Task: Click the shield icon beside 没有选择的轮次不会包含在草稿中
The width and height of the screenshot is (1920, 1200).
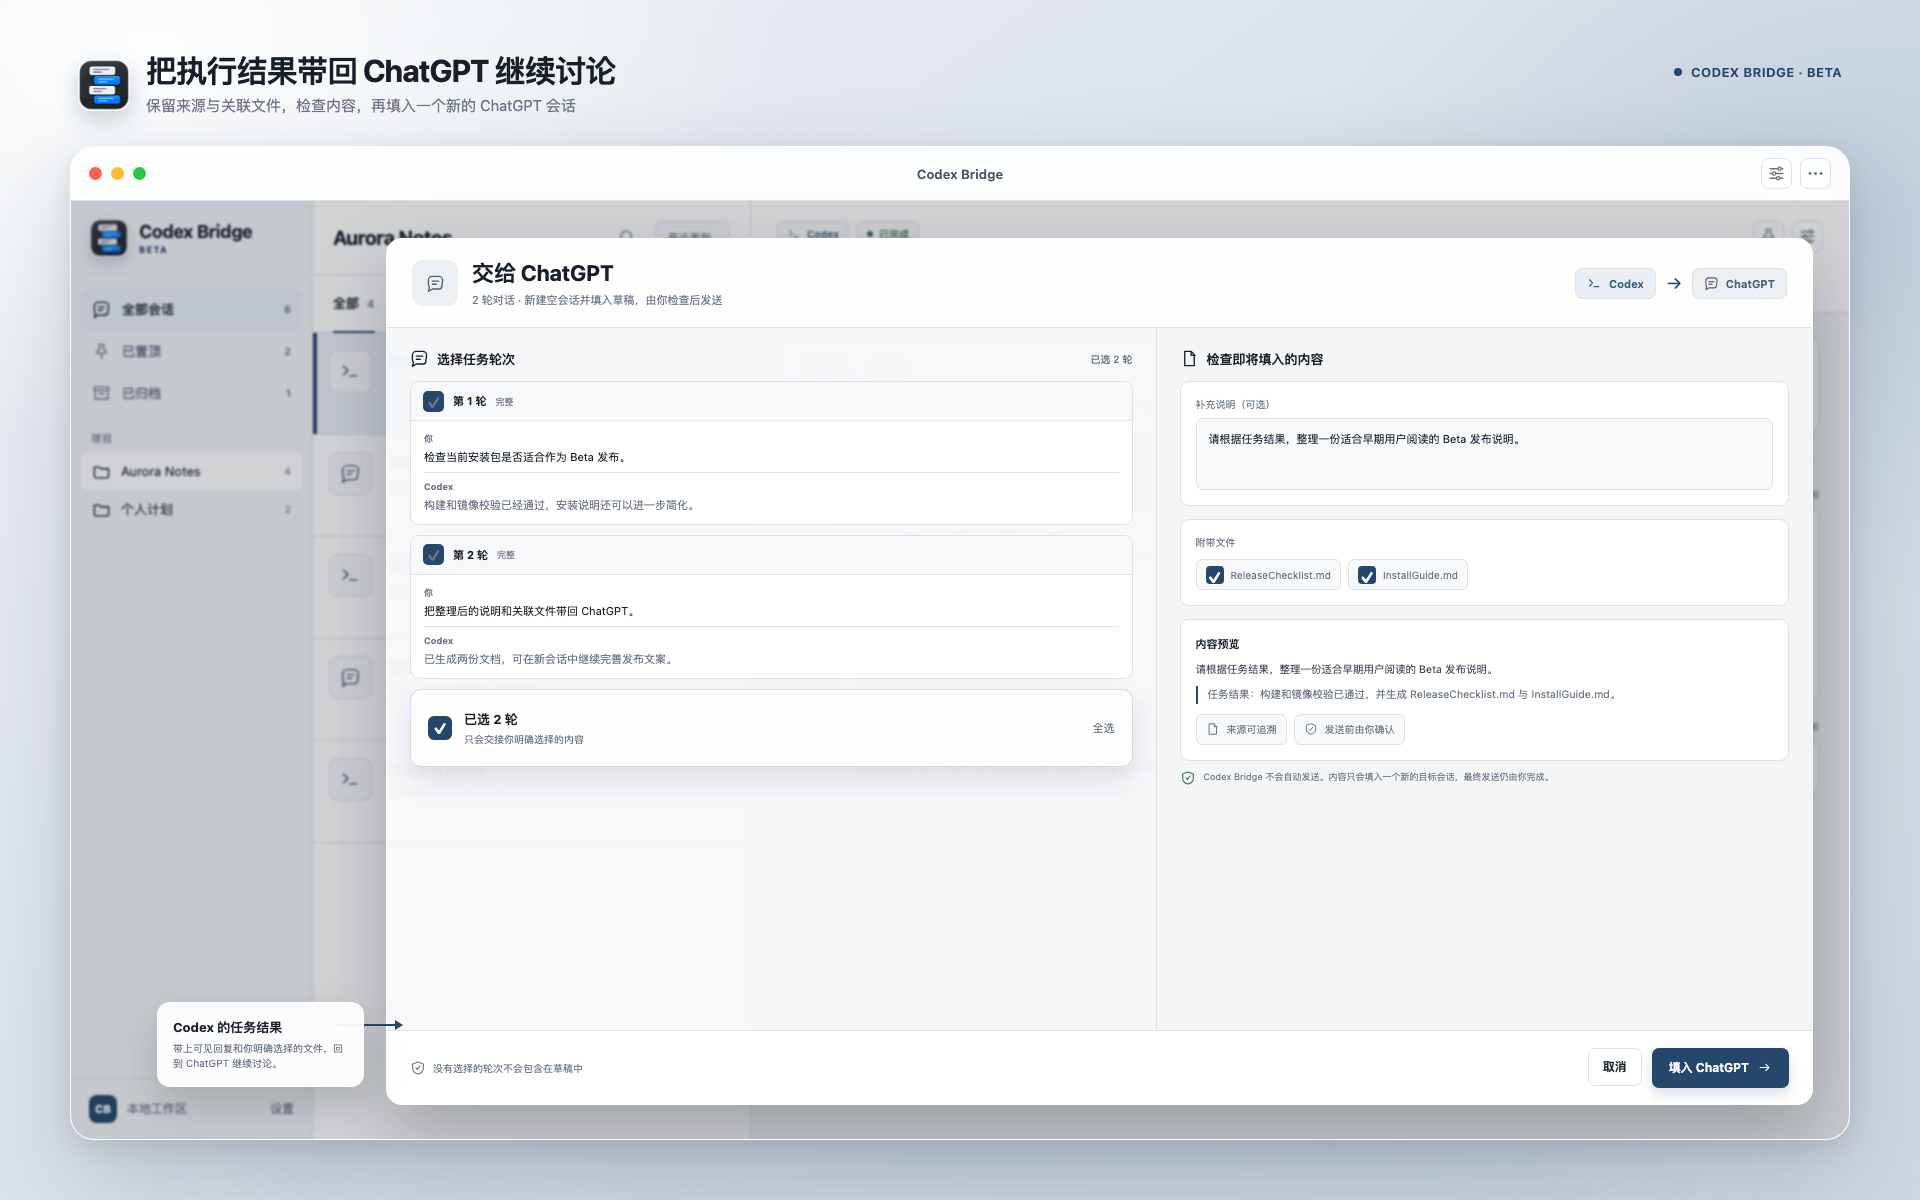Action: (x=418, y=1068)
